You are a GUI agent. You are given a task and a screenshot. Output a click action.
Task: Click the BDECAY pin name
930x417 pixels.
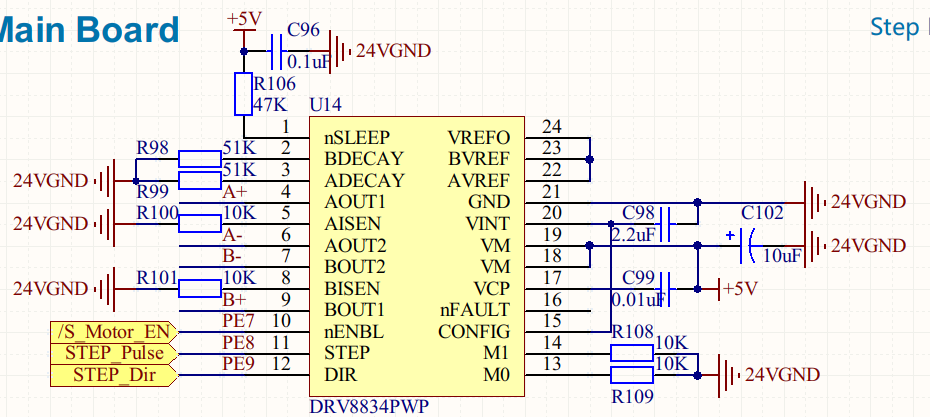[364, 159]
